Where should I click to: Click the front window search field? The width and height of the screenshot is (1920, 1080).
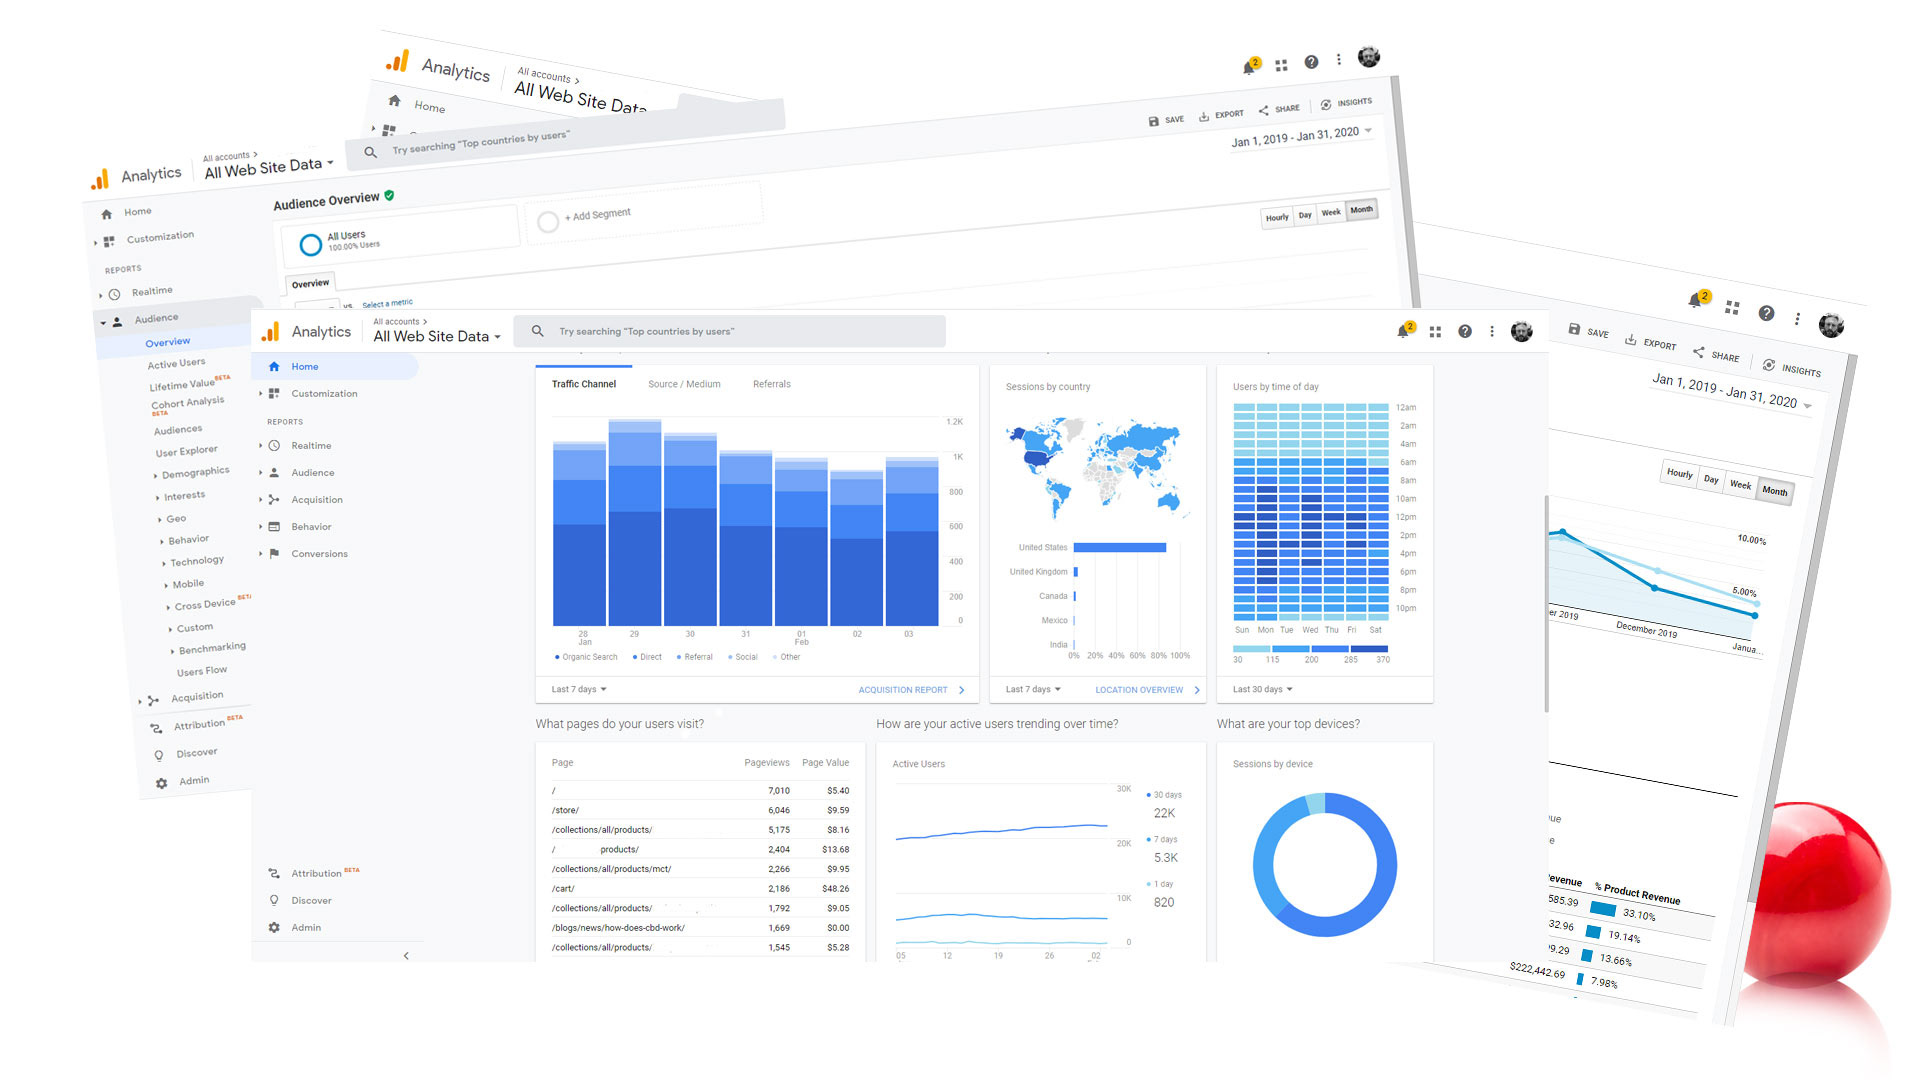(x=730, y=332)
